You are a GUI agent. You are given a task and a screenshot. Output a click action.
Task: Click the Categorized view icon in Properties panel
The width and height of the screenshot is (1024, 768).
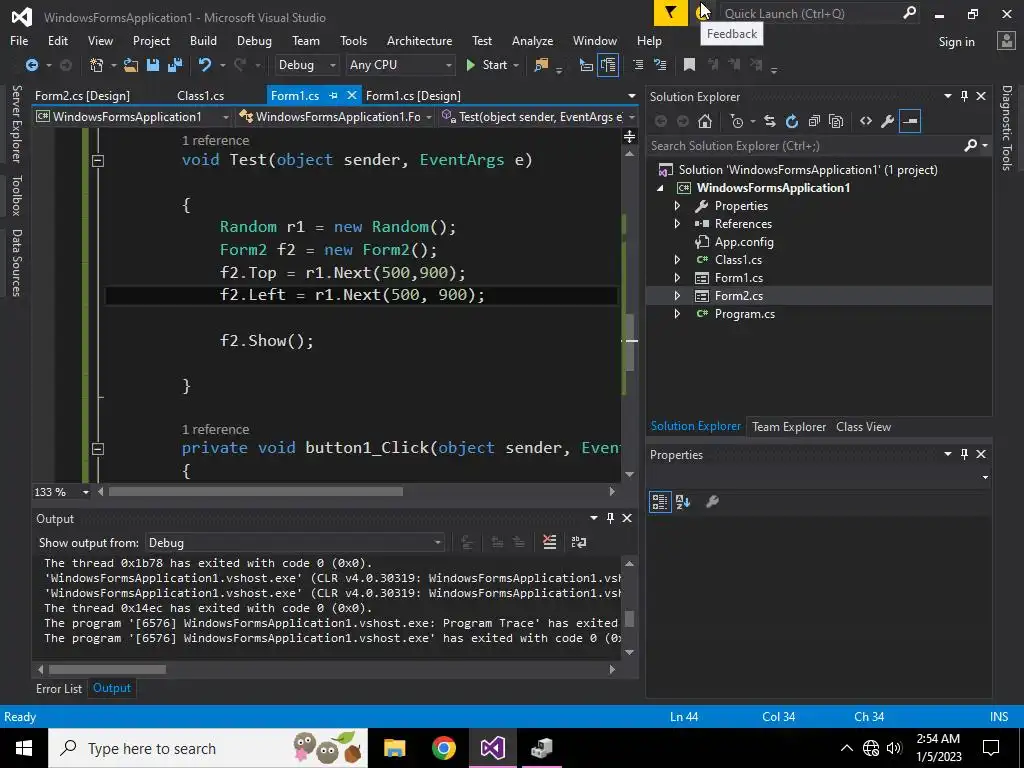click(660, 502)
